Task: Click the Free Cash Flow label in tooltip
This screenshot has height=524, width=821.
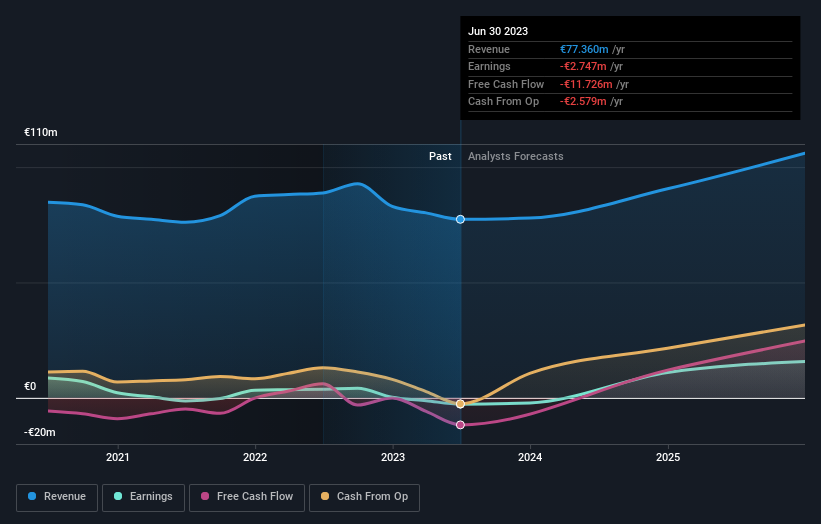Action: [506, 84]
